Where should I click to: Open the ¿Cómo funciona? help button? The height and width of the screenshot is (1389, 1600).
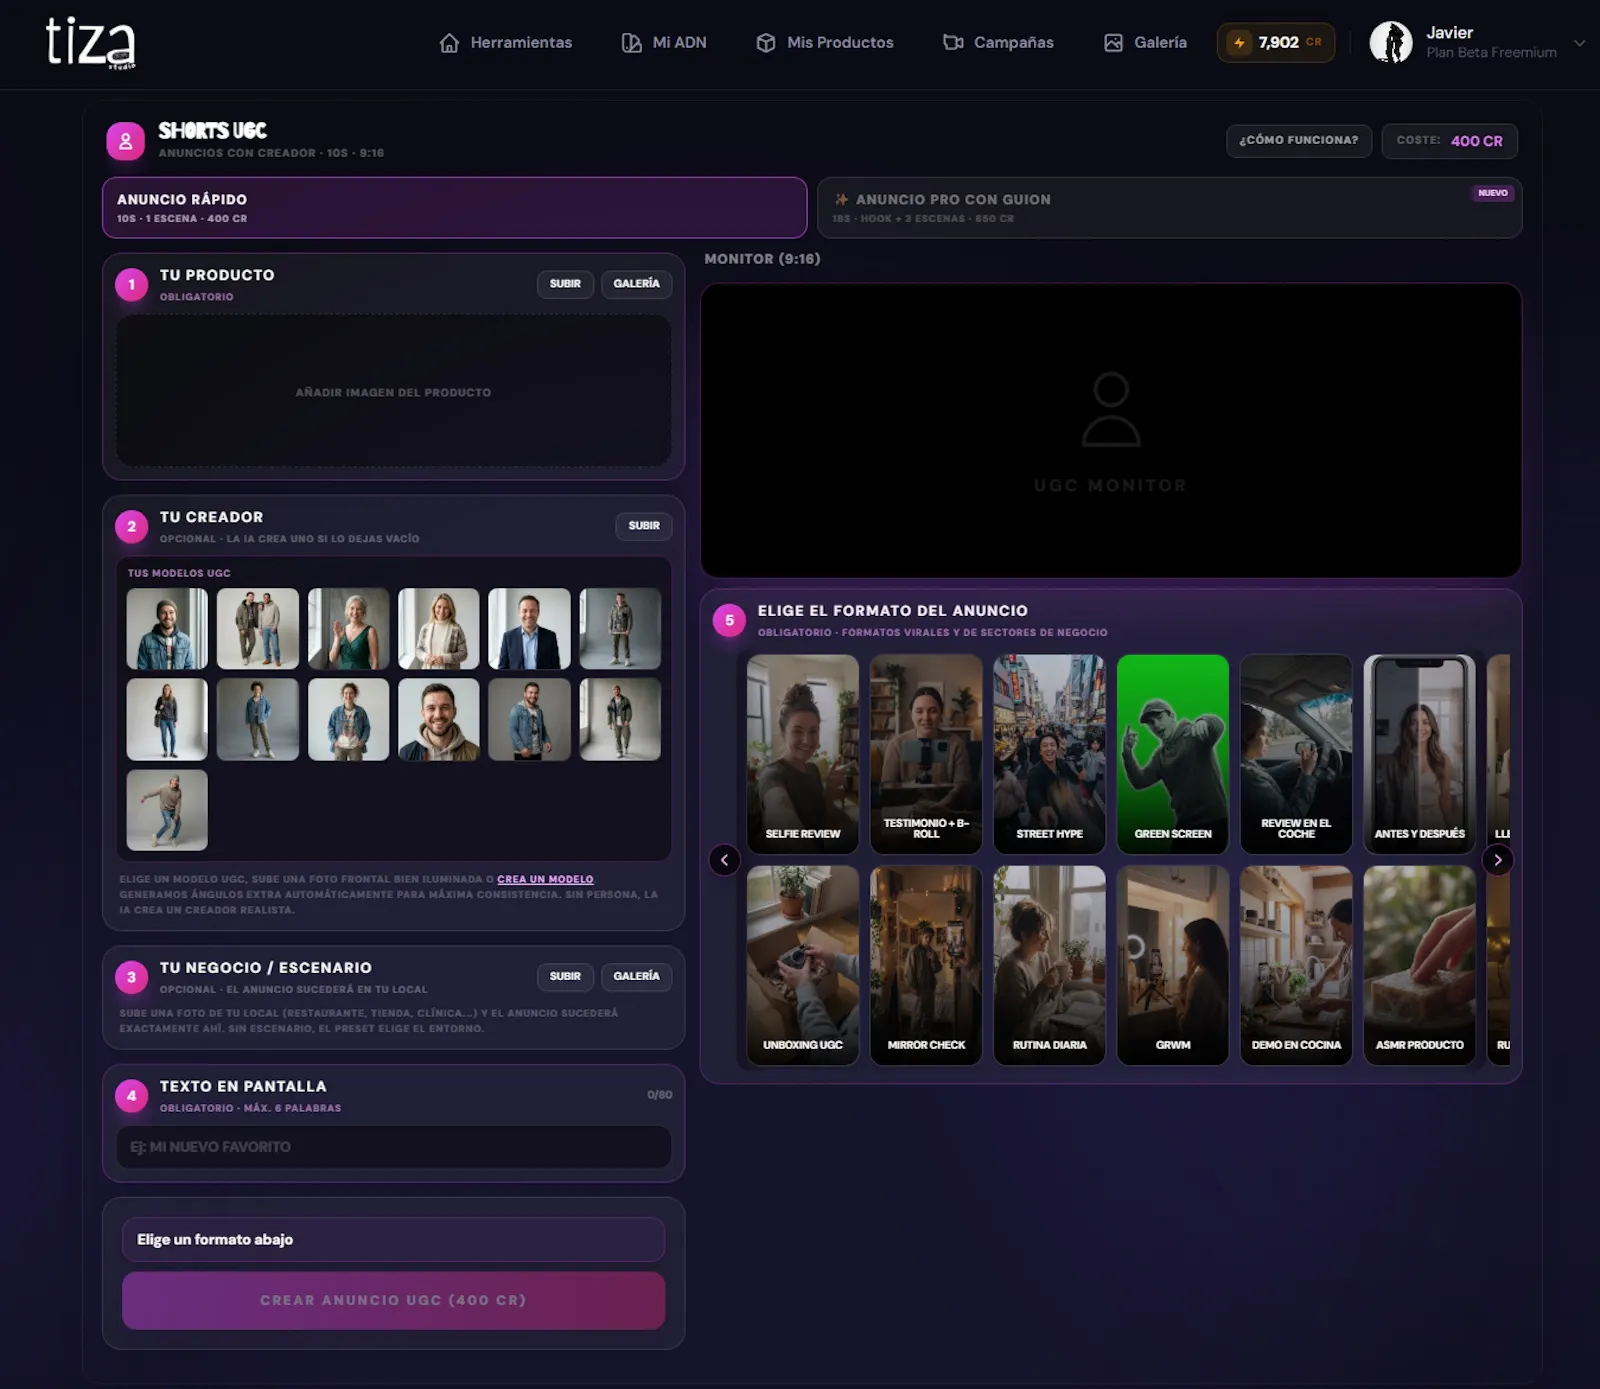point(1299,141)
